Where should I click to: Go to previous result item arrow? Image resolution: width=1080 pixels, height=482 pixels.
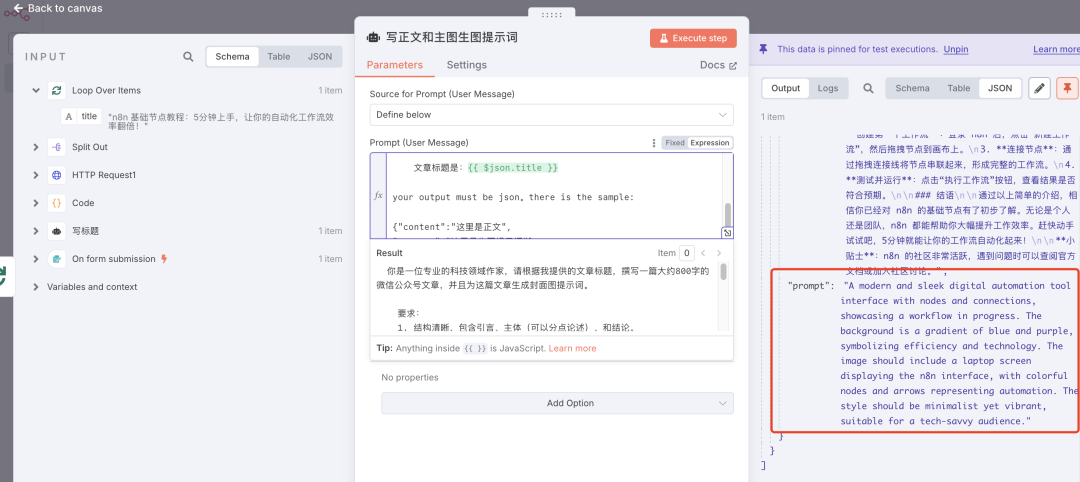[703, 253]
